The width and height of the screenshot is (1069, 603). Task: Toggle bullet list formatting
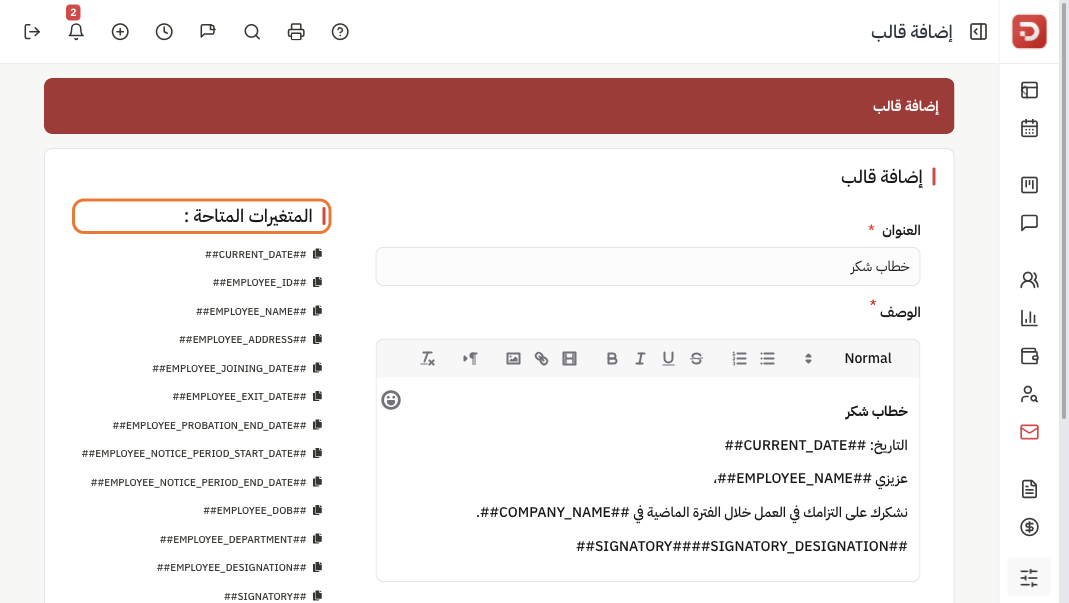coord(768,359)
